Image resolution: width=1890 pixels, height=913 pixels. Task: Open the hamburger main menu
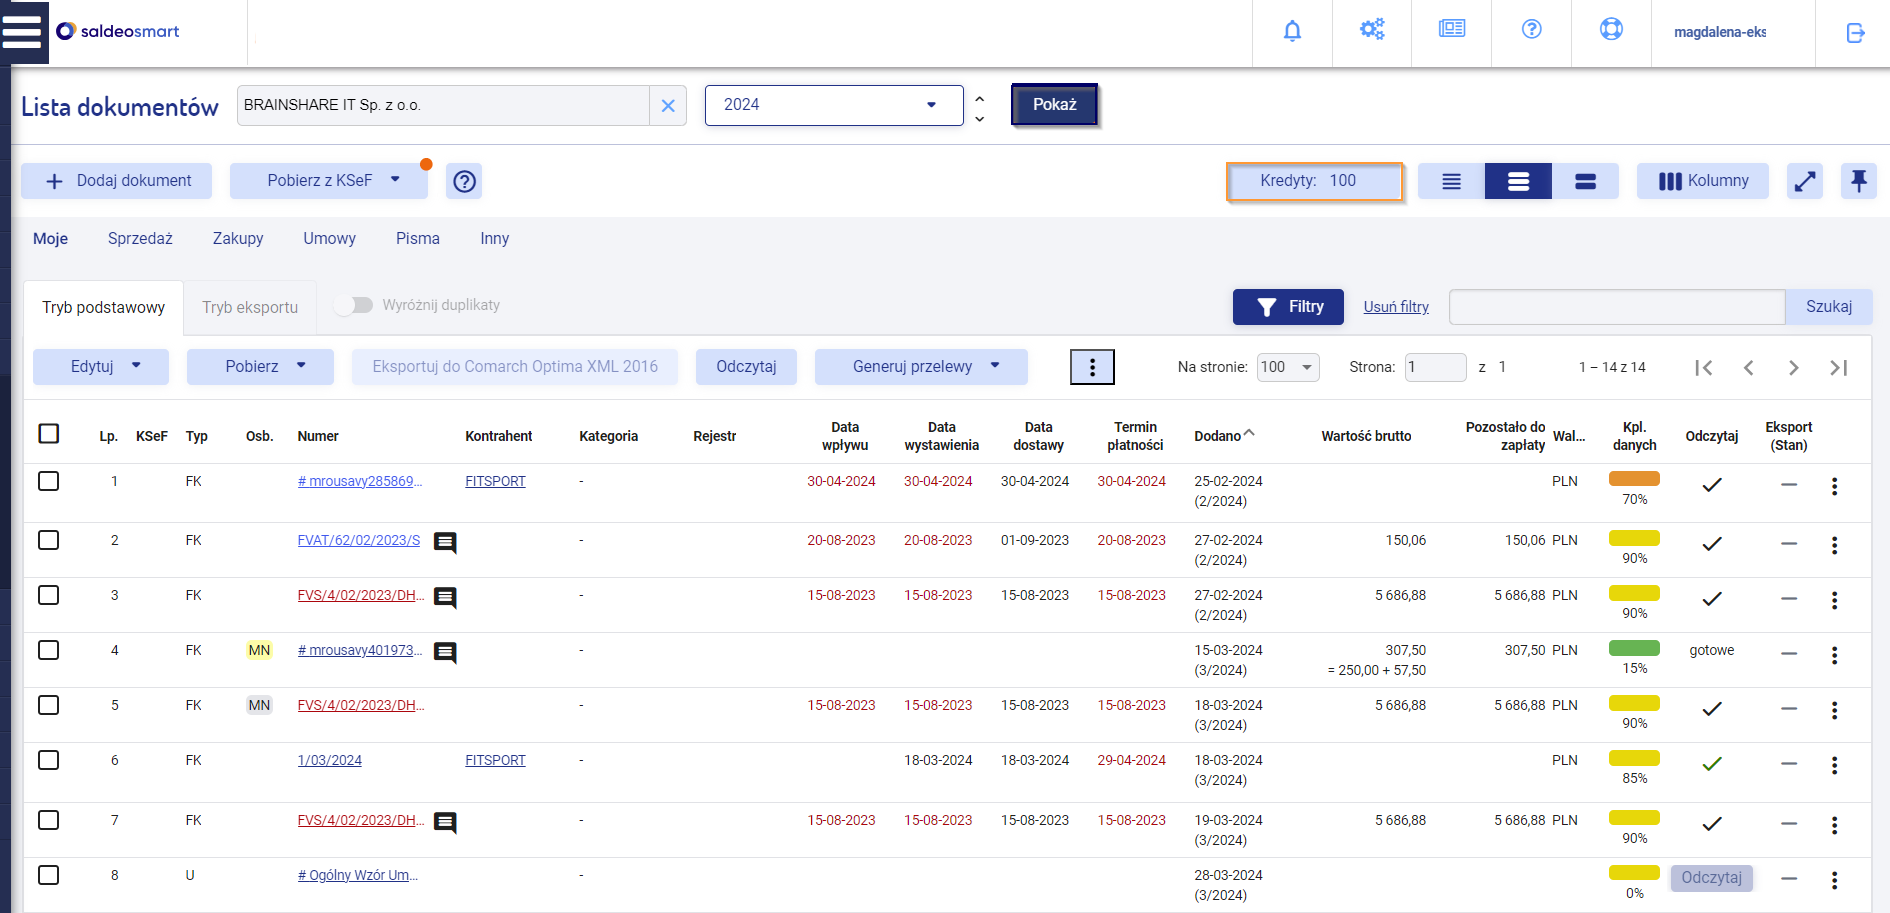[x=22, y=31]
